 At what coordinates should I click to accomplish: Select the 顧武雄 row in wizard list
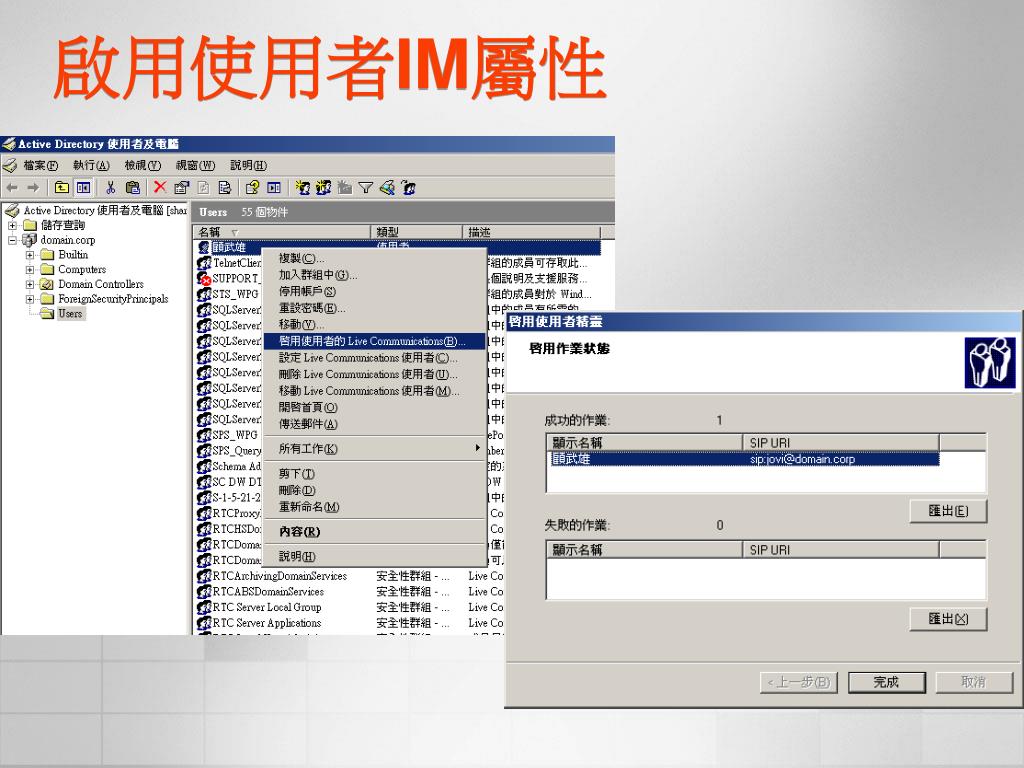743,459
